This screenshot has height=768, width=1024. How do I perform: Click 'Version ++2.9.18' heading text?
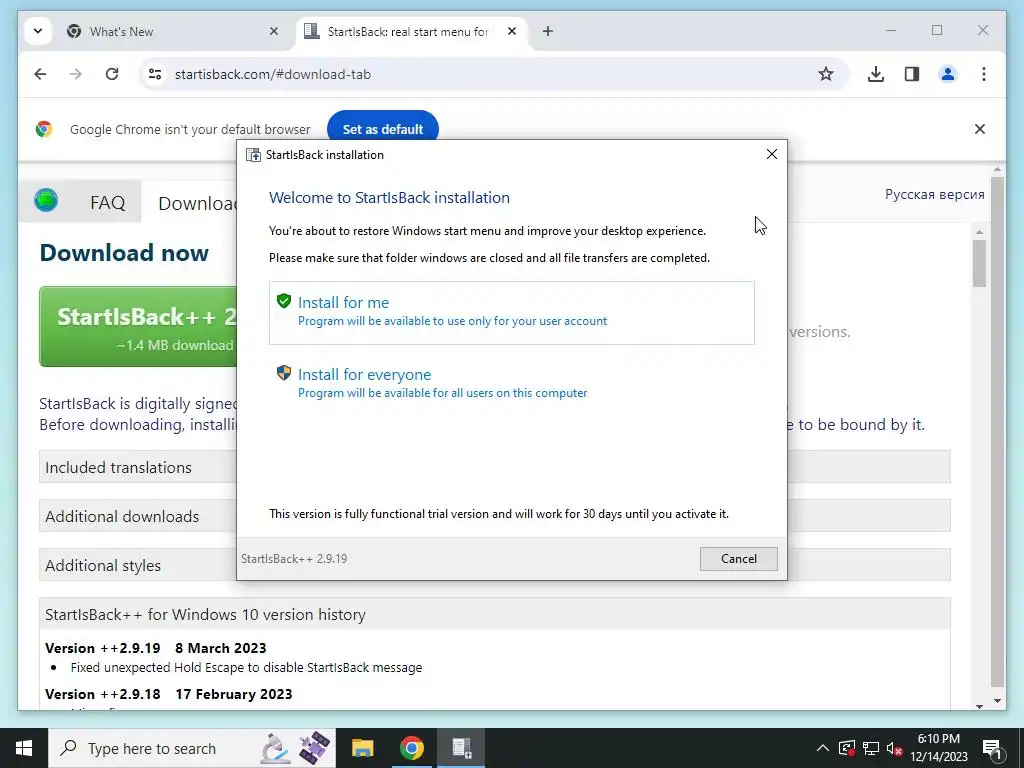click(x=103, y=694)
